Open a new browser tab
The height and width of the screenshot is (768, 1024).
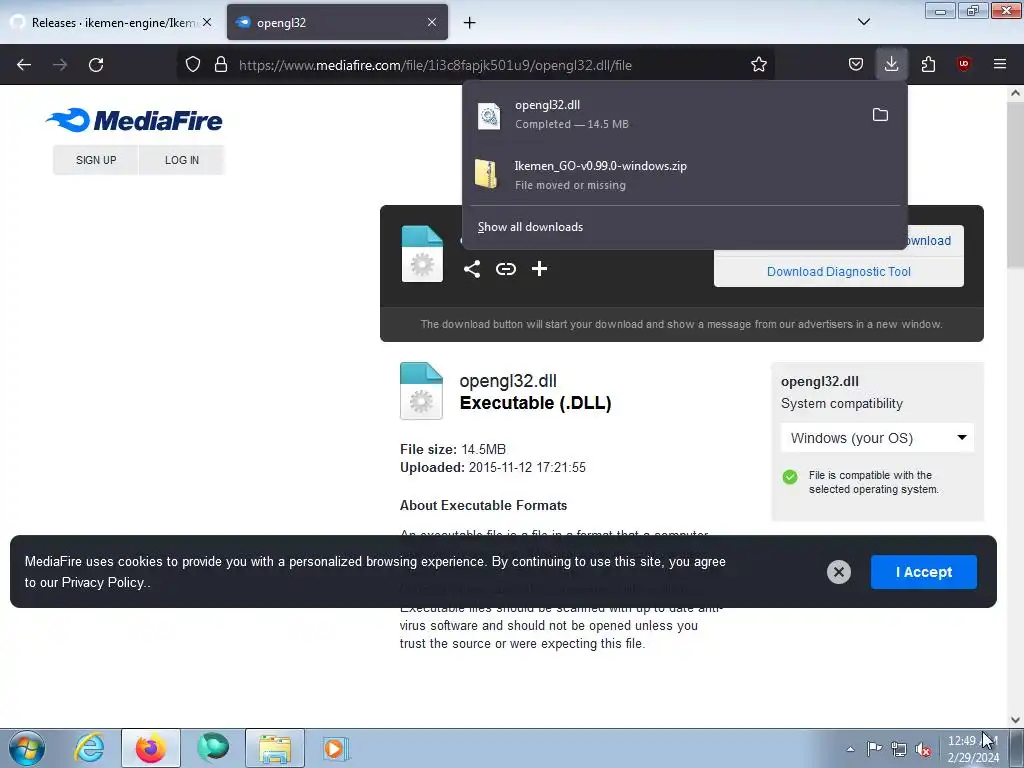pyautogui.click(x=470, y=22)
